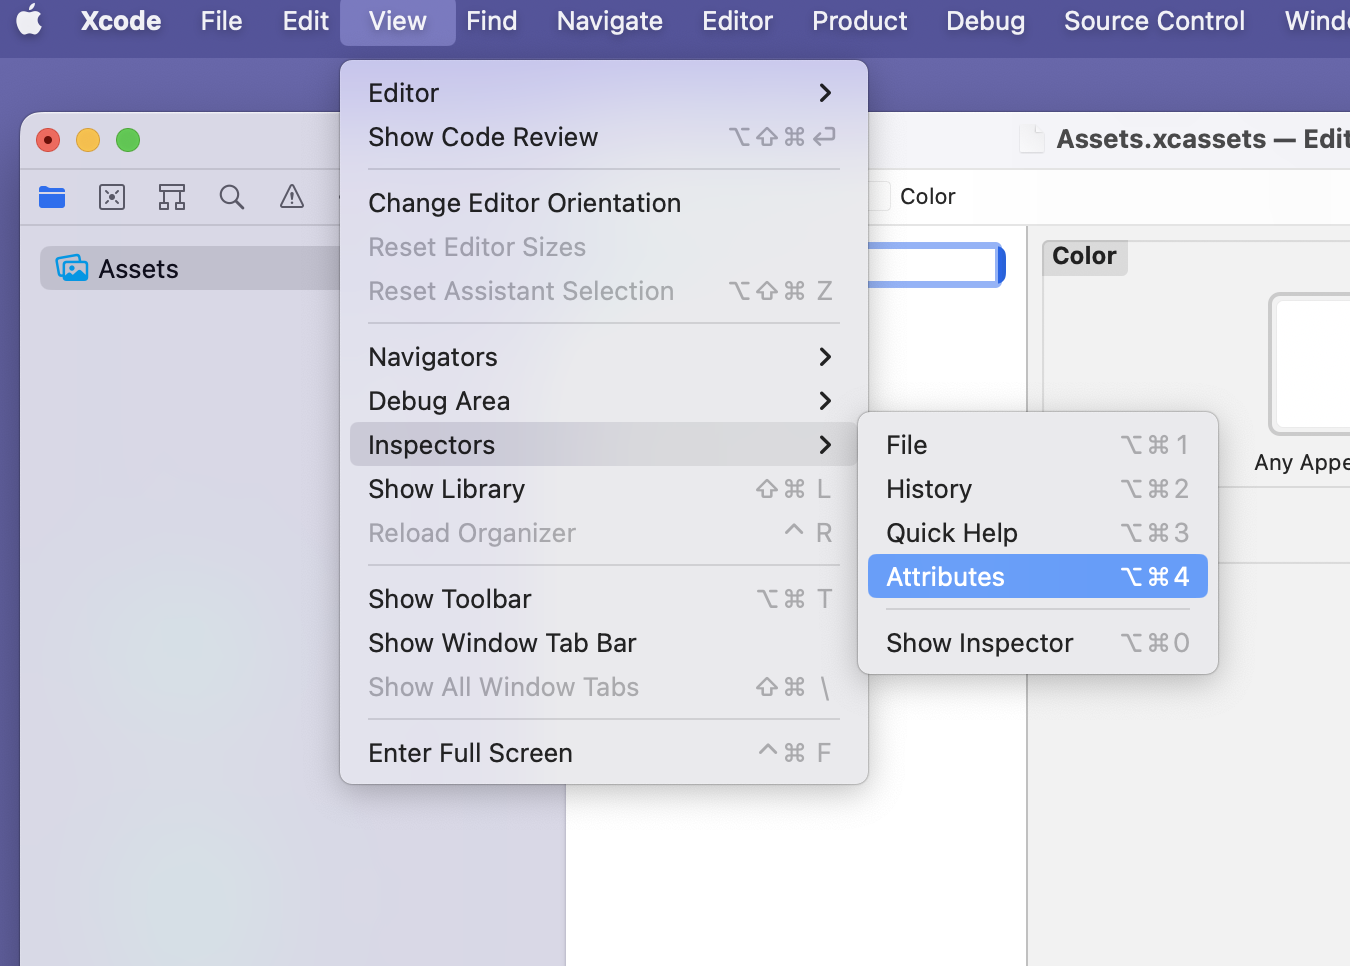Click the white color well swatch
The image size is (1350, 966).
1312,365
